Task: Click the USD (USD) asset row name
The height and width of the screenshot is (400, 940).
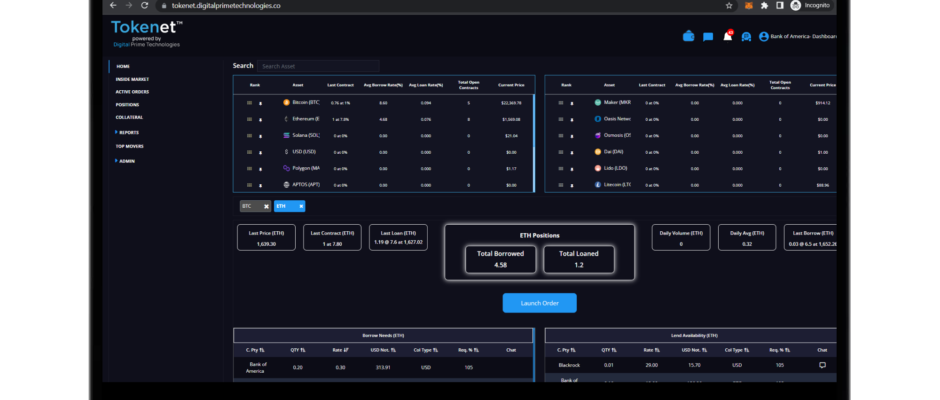Action: point(304,152)
